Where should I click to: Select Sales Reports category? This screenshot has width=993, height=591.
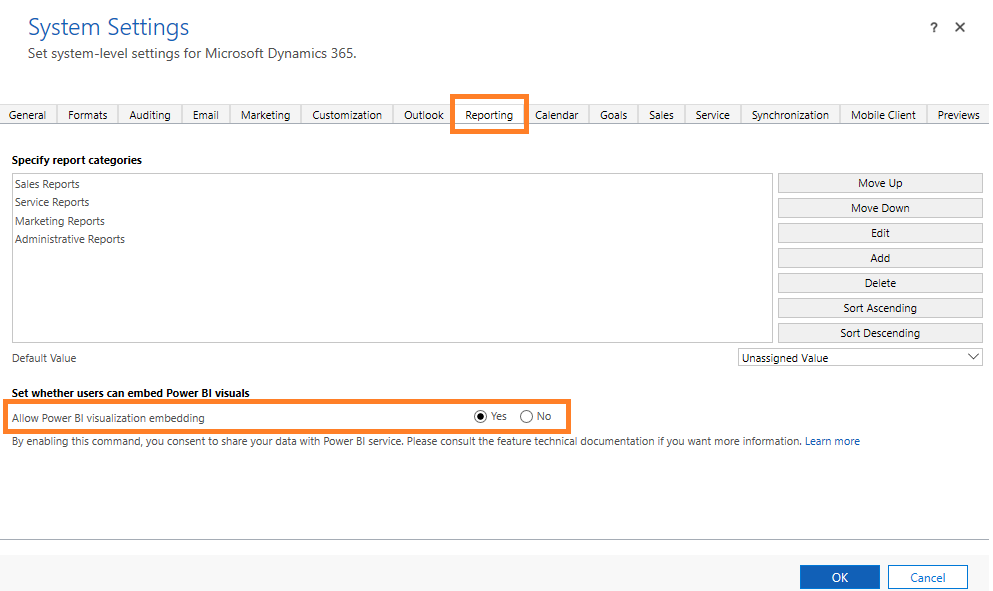coord(47,184)
